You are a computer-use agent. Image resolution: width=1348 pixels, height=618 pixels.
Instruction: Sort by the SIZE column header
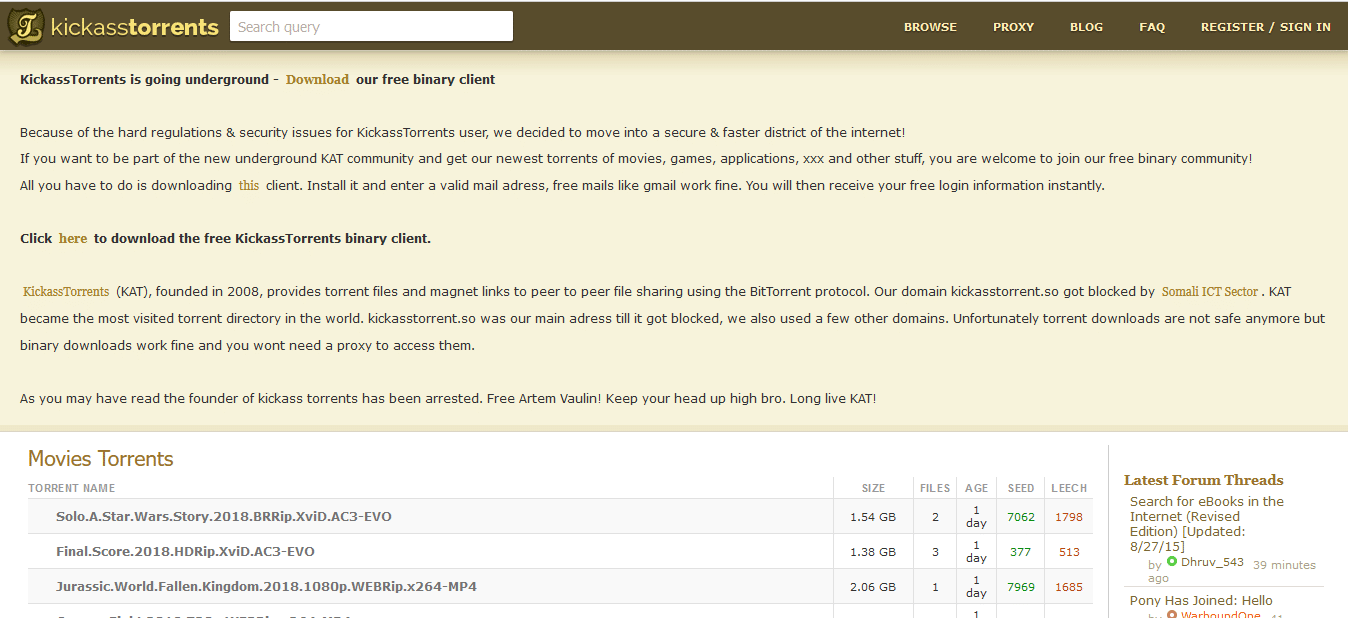pos(873,488)
